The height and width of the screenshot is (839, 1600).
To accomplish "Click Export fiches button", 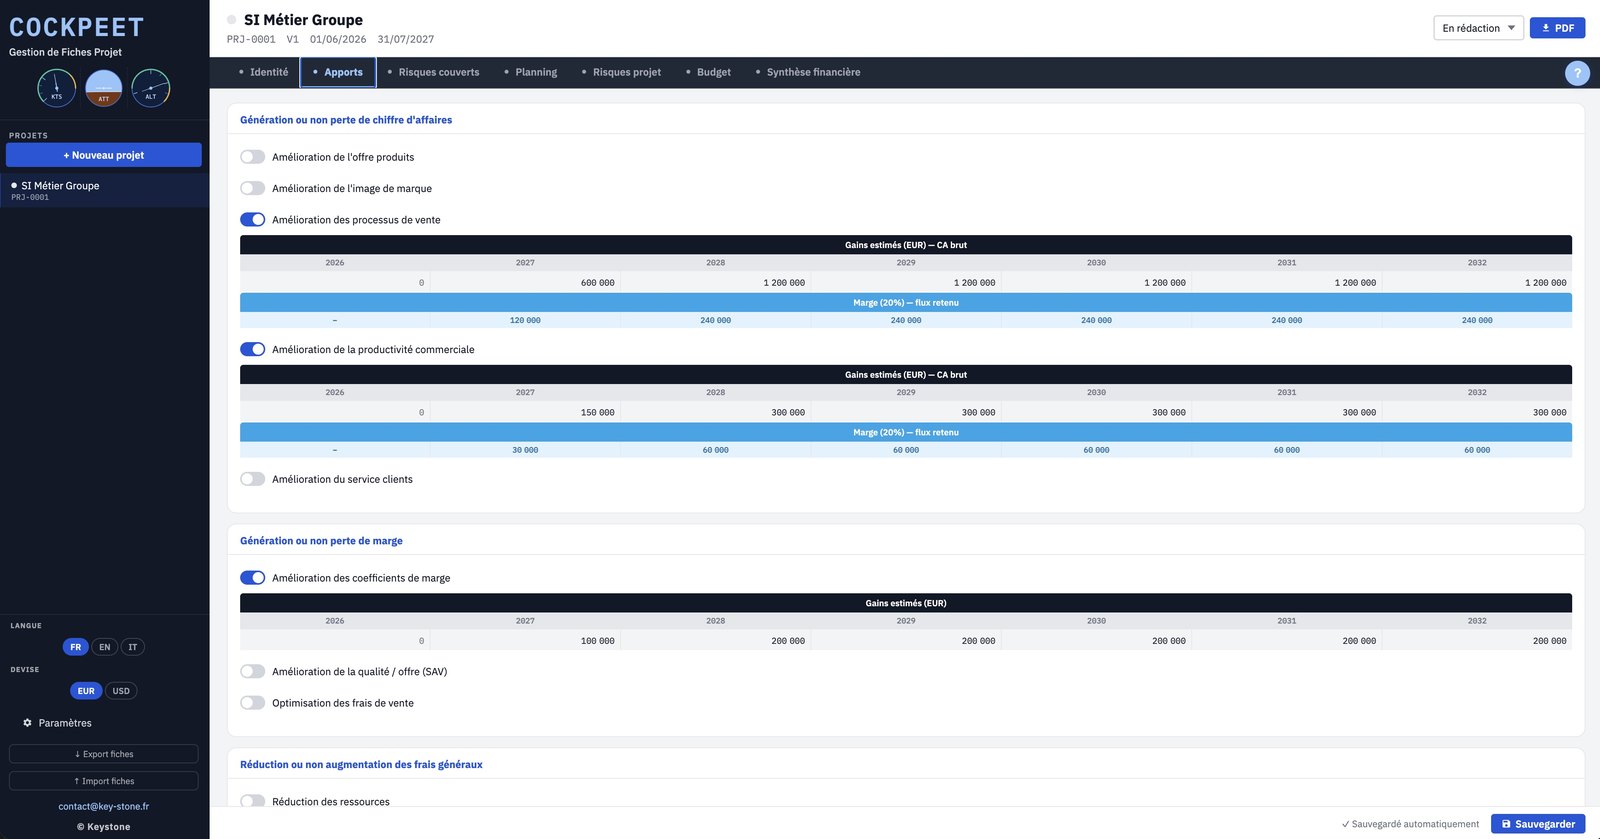I will click(104, 754).
